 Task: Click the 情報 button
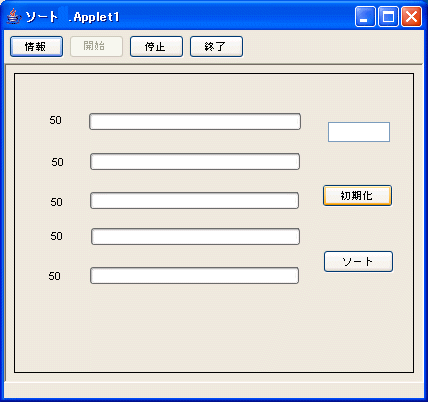coord(36,46)
